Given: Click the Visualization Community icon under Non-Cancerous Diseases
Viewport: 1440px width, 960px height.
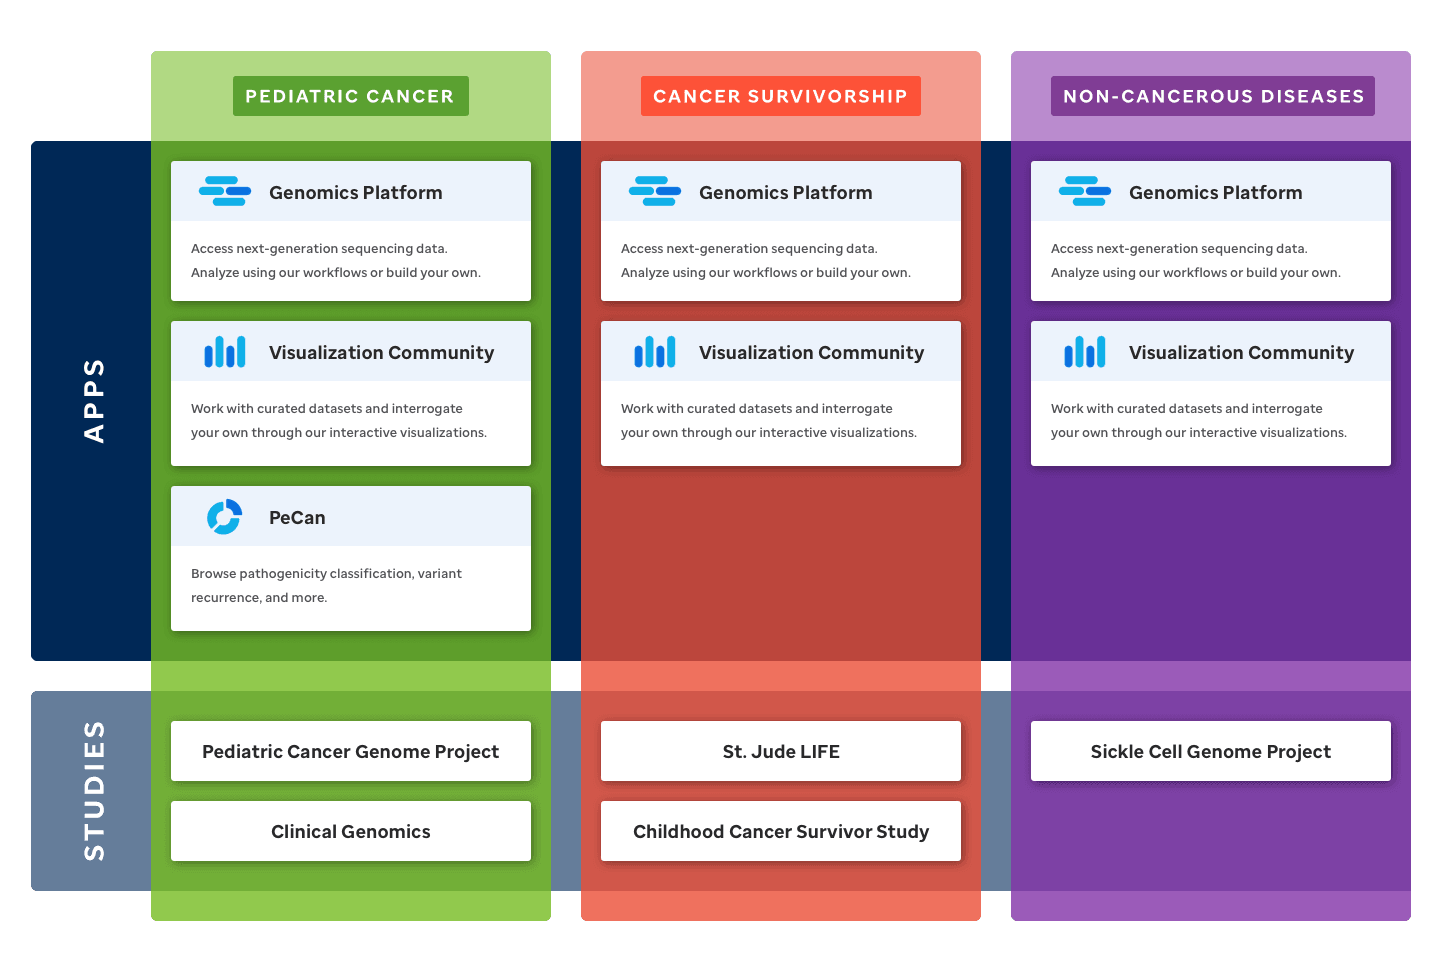Looking at the screenshot, I should (1085, 352).
